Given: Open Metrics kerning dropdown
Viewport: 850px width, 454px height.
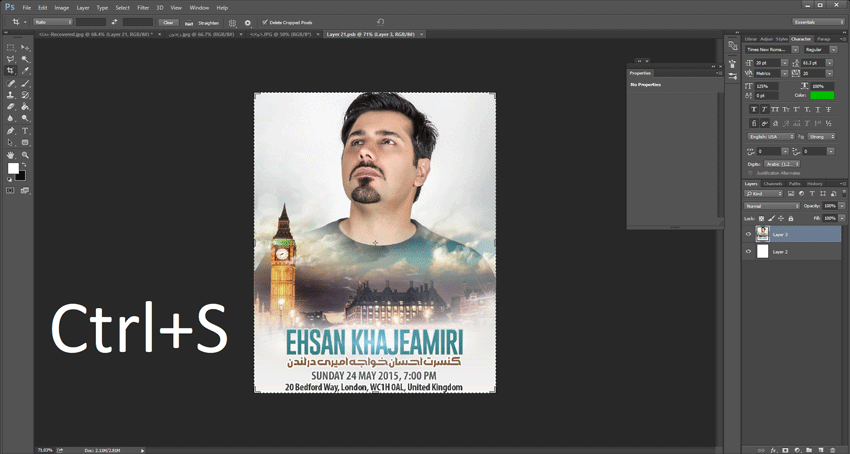Looking at the screenshot, I should click(x=784, y=73).
